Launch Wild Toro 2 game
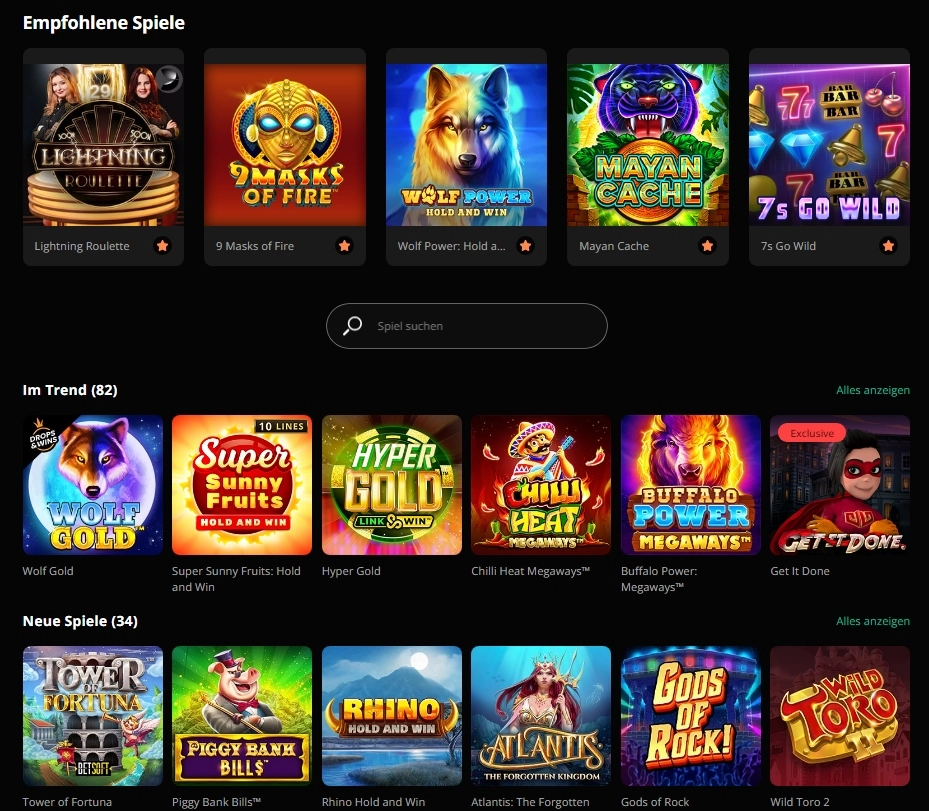 (840, 716)
